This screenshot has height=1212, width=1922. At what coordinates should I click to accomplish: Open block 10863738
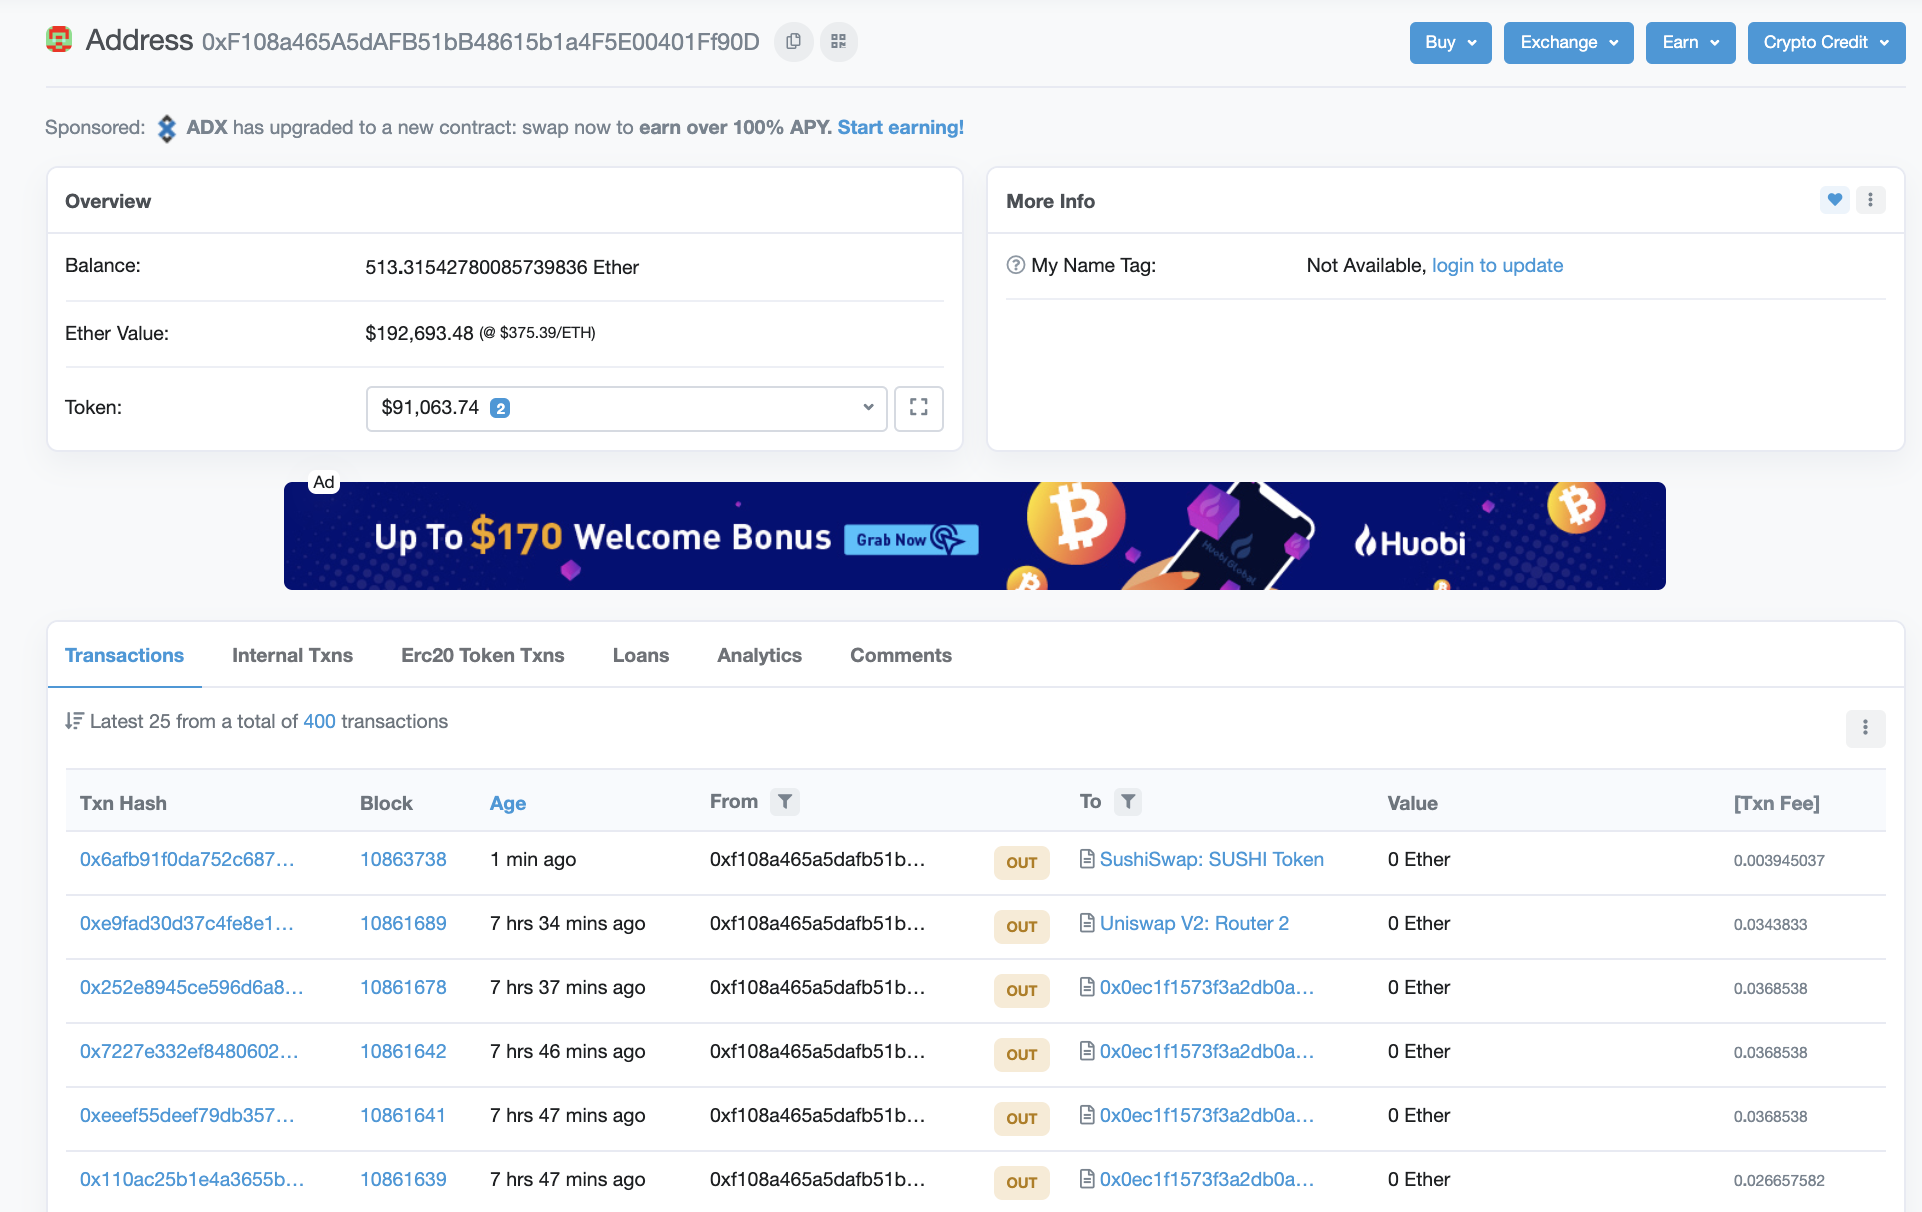point(403,859)
